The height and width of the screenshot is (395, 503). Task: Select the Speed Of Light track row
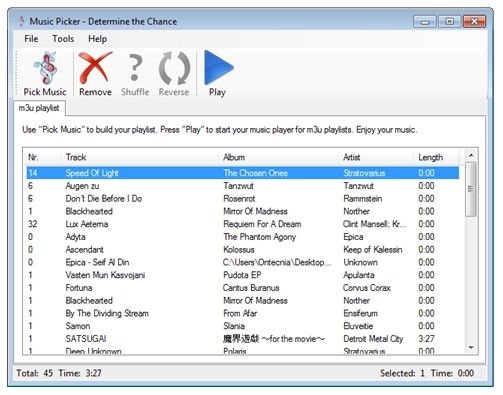243,173
